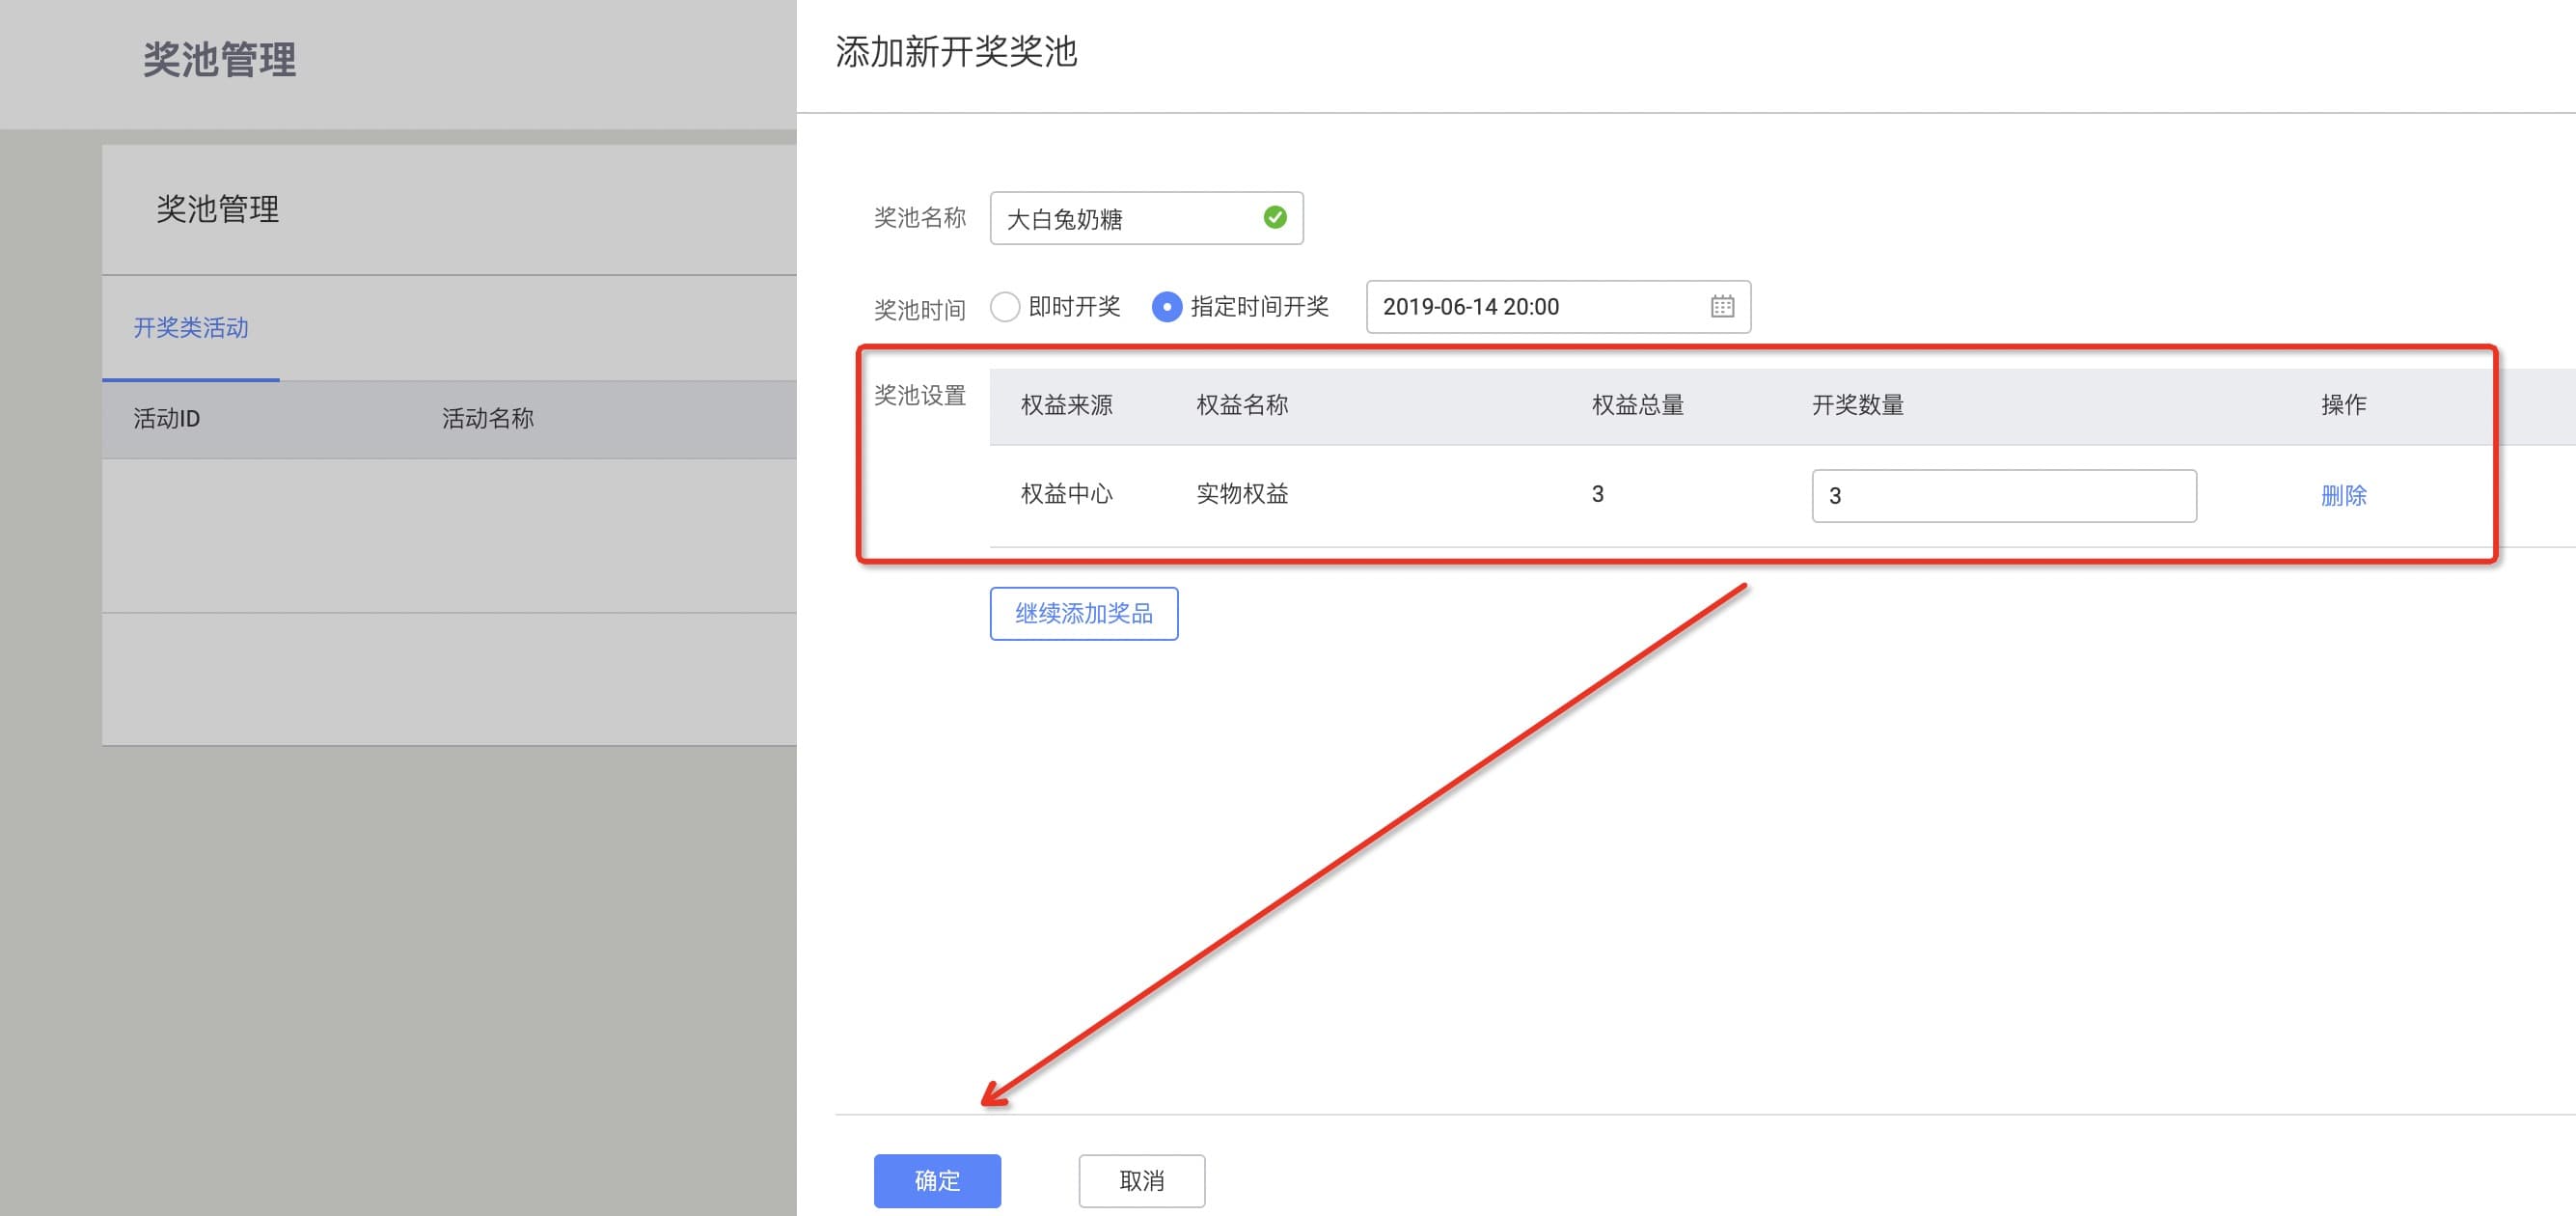Select the 即时开奖 radio button

1004,306
